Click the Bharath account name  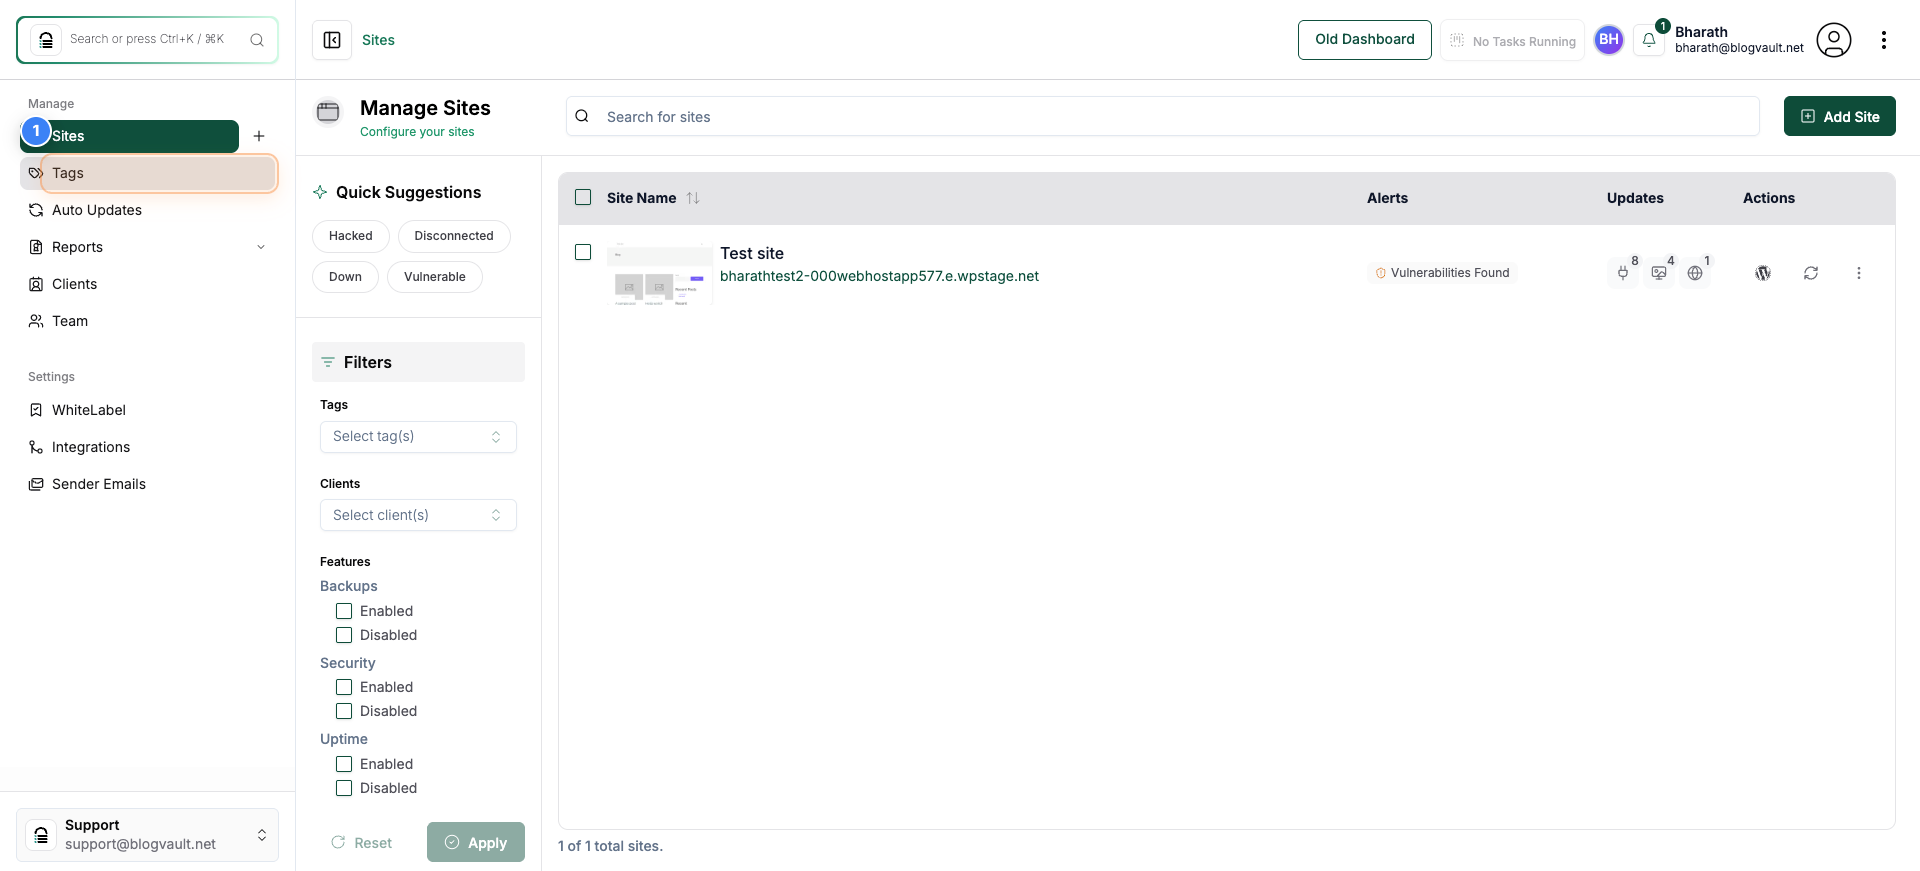1702,32
